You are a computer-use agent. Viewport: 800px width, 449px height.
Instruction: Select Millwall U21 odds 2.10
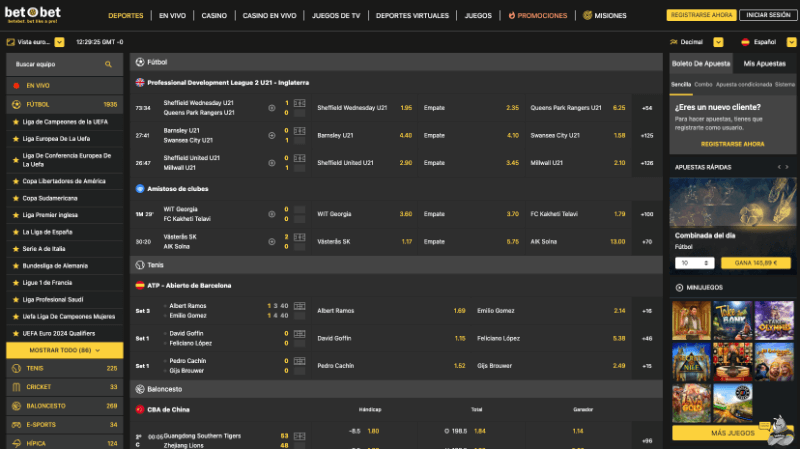click(578, 163)
